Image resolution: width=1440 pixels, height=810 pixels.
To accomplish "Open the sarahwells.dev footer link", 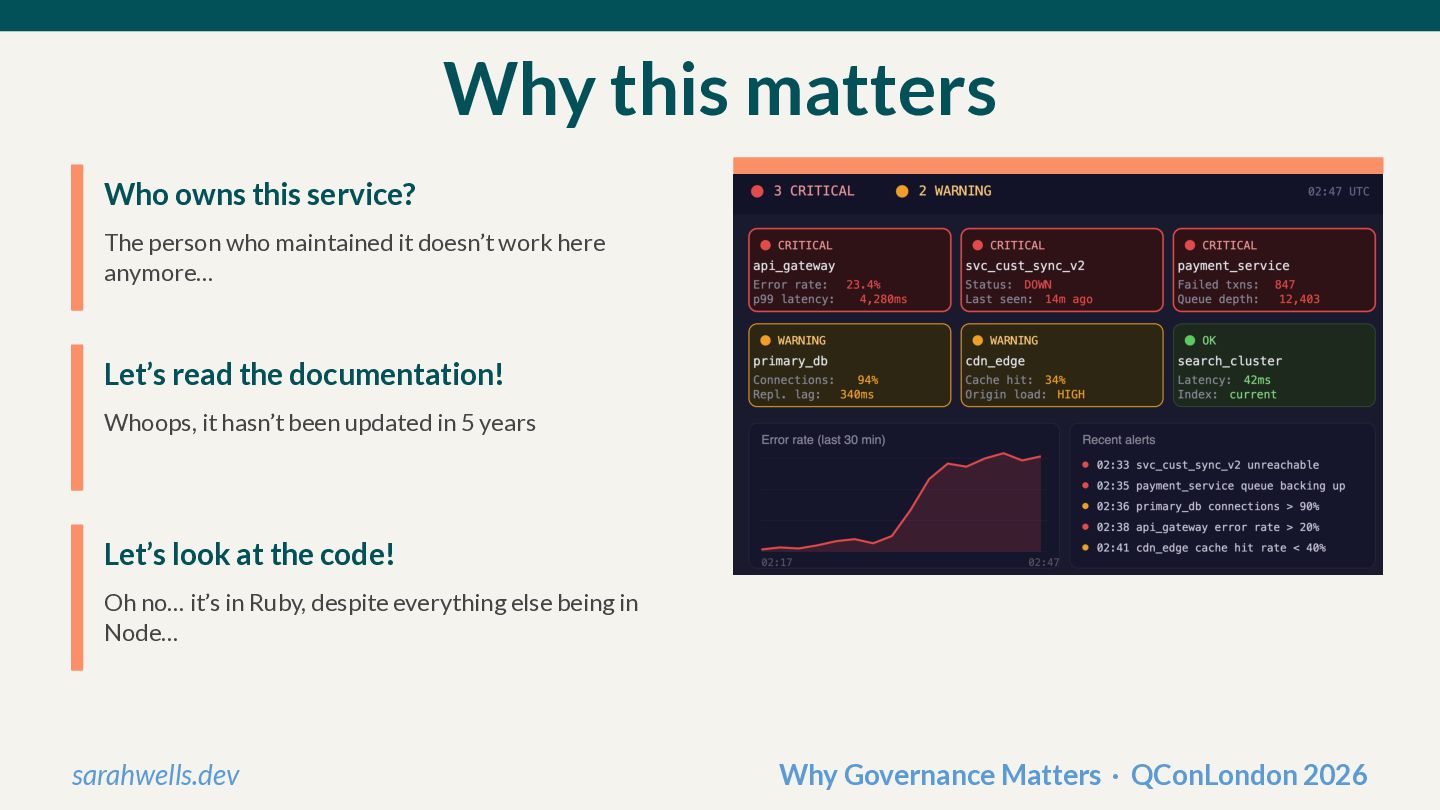I will pyautogui.click(x=156, y=775).
